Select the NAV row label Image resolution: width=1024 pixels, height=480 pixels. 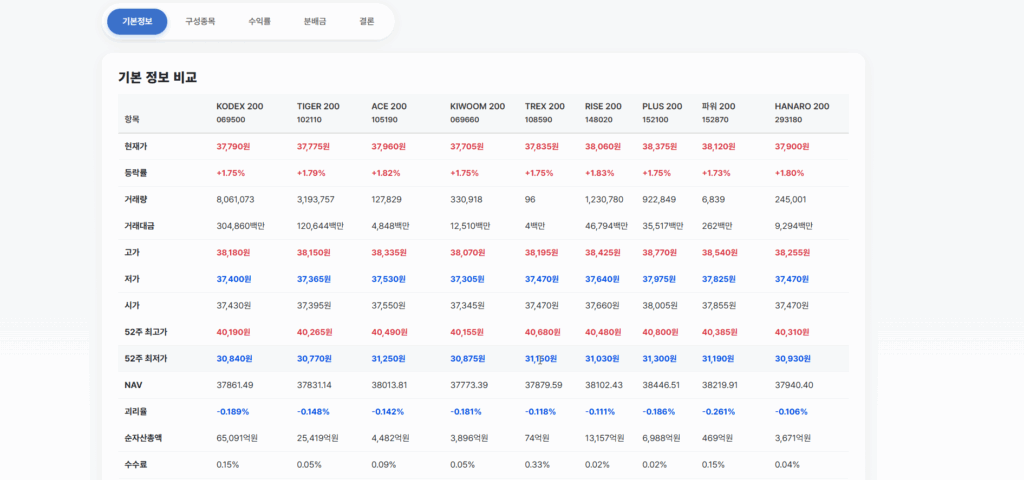(133, 385)
